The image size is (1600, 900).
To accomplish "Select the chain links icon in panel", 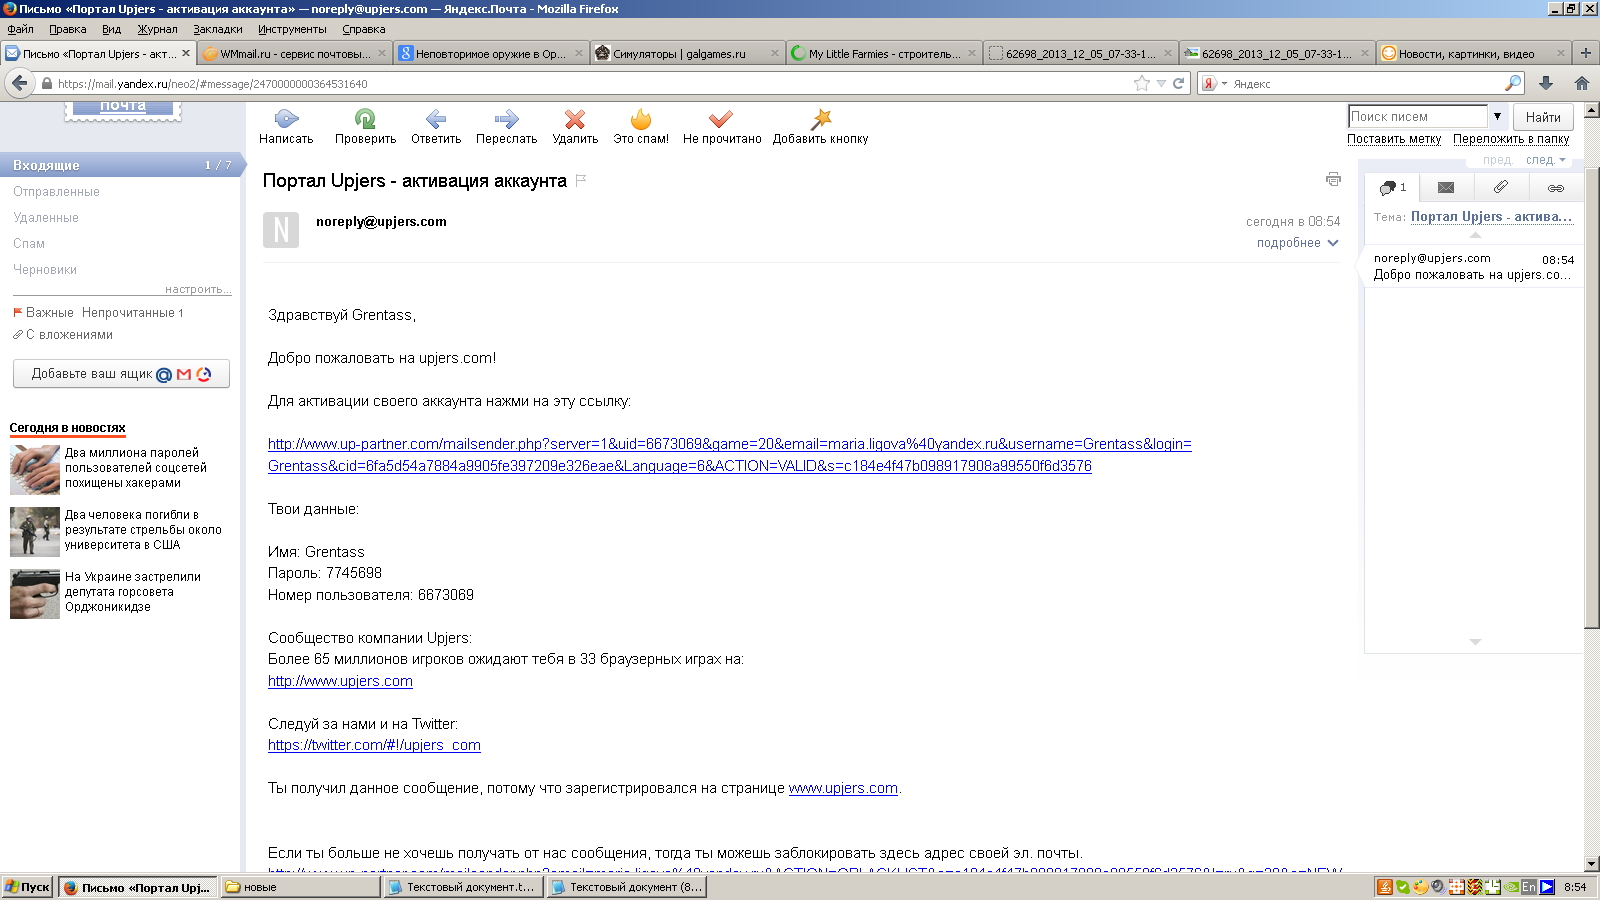I will 1556,188.
